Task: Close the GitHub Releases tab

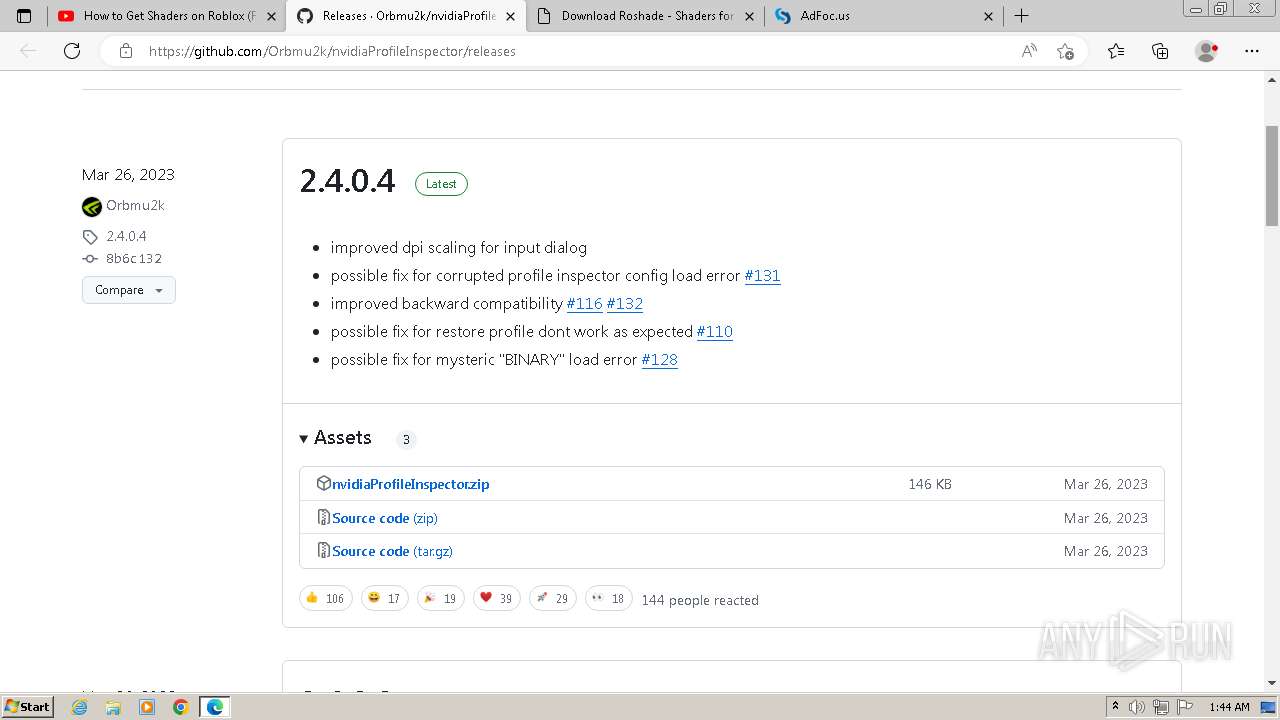Action: [x=510, y=16]
